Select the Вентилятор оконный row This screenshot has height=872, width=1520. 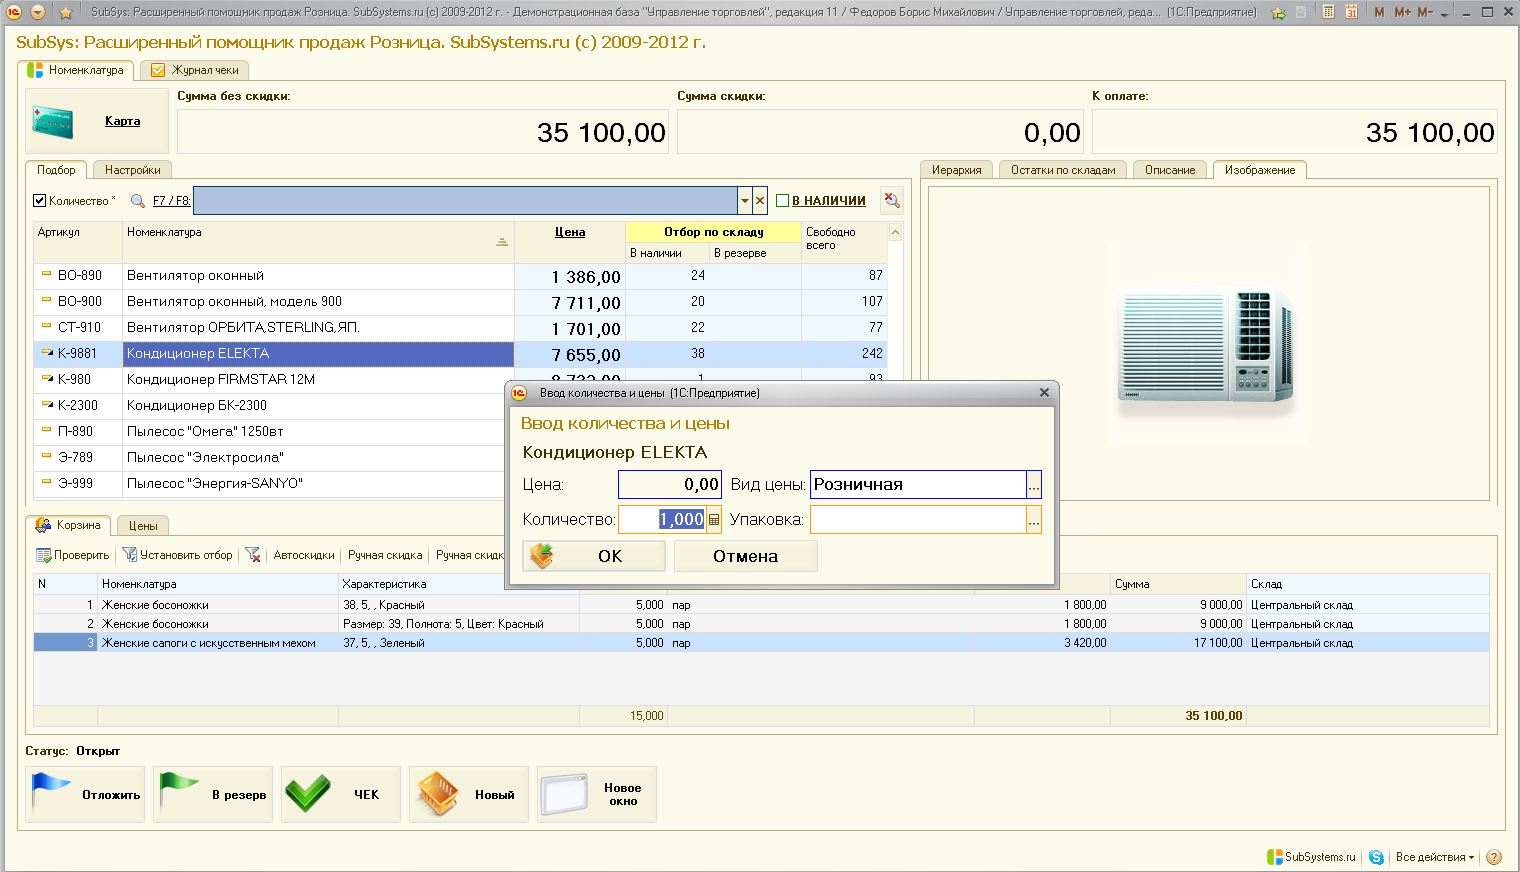(460, 276)
